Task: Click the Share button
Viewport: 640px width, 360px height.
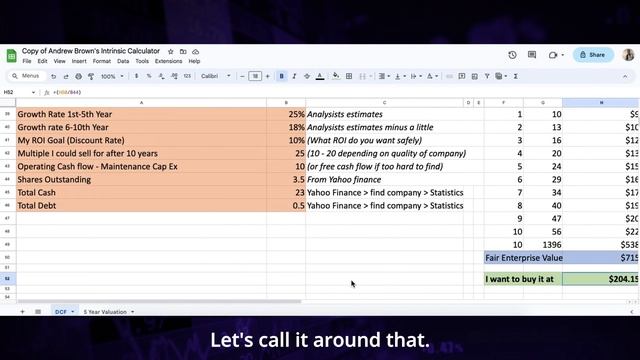Action: (x=593, y=55)
